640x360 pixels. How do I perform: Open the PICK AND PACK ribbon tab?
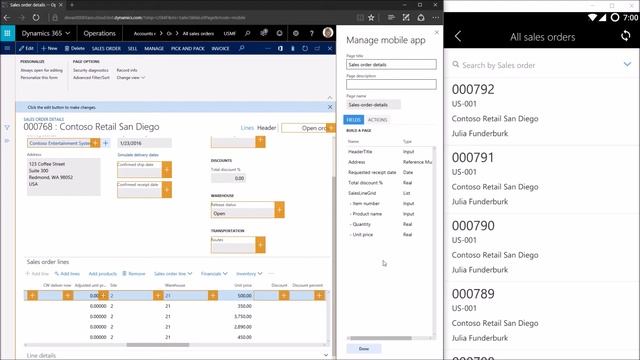pos(188,49)
